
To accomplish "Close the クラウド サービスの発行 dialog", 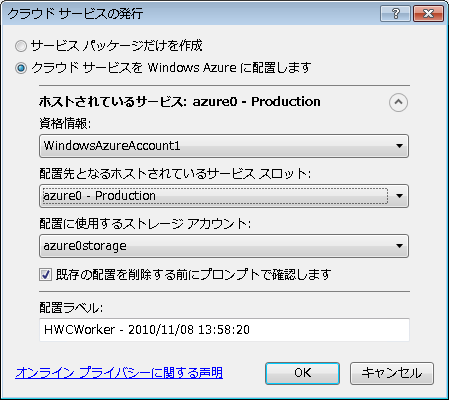I will pos(428,14).
